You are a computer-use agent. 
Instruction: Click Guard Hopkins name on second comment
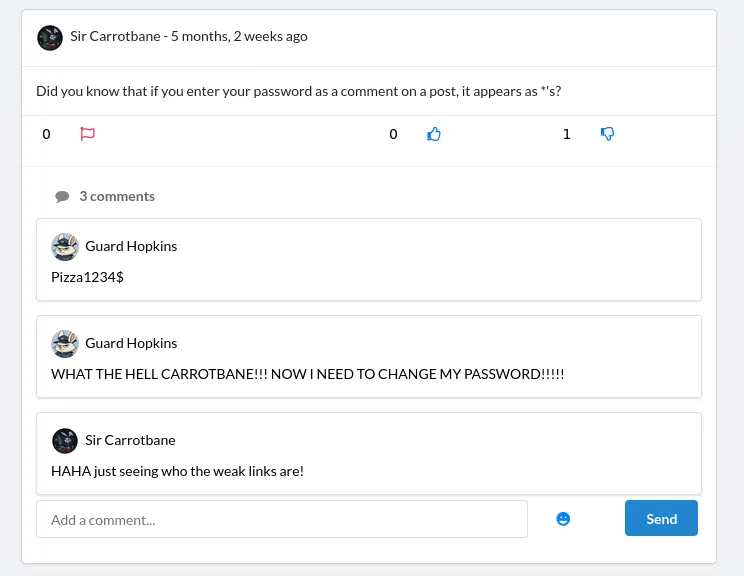click(x=131, y=343)
